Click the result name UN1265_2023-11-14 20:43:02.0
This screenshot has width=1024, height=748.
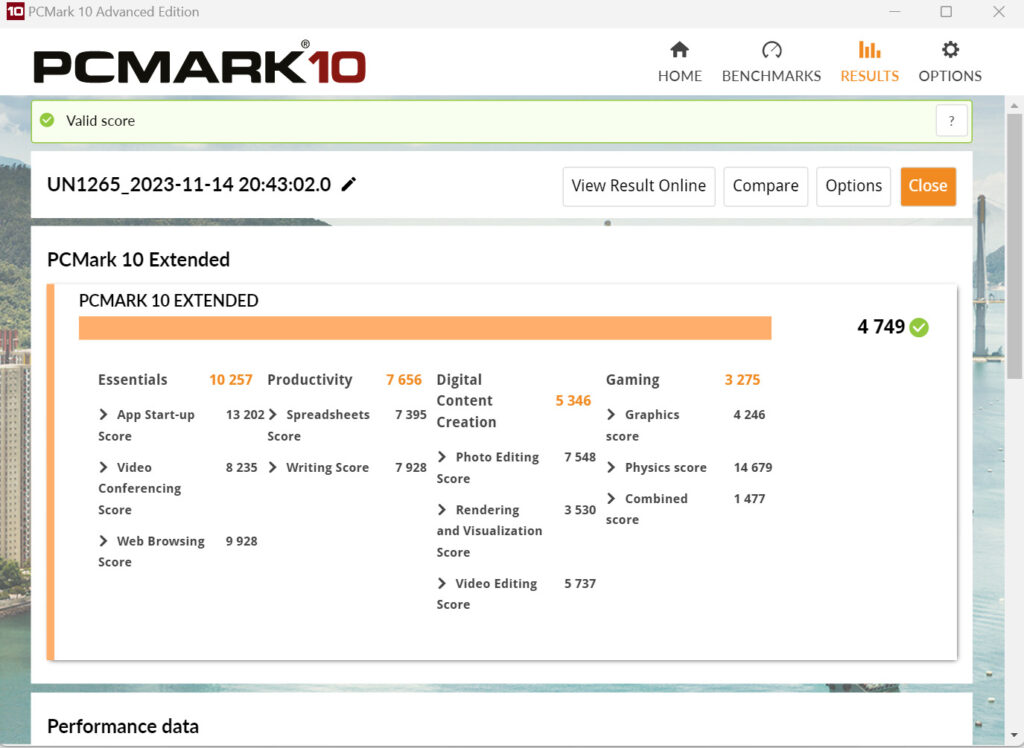coord(189,185)
